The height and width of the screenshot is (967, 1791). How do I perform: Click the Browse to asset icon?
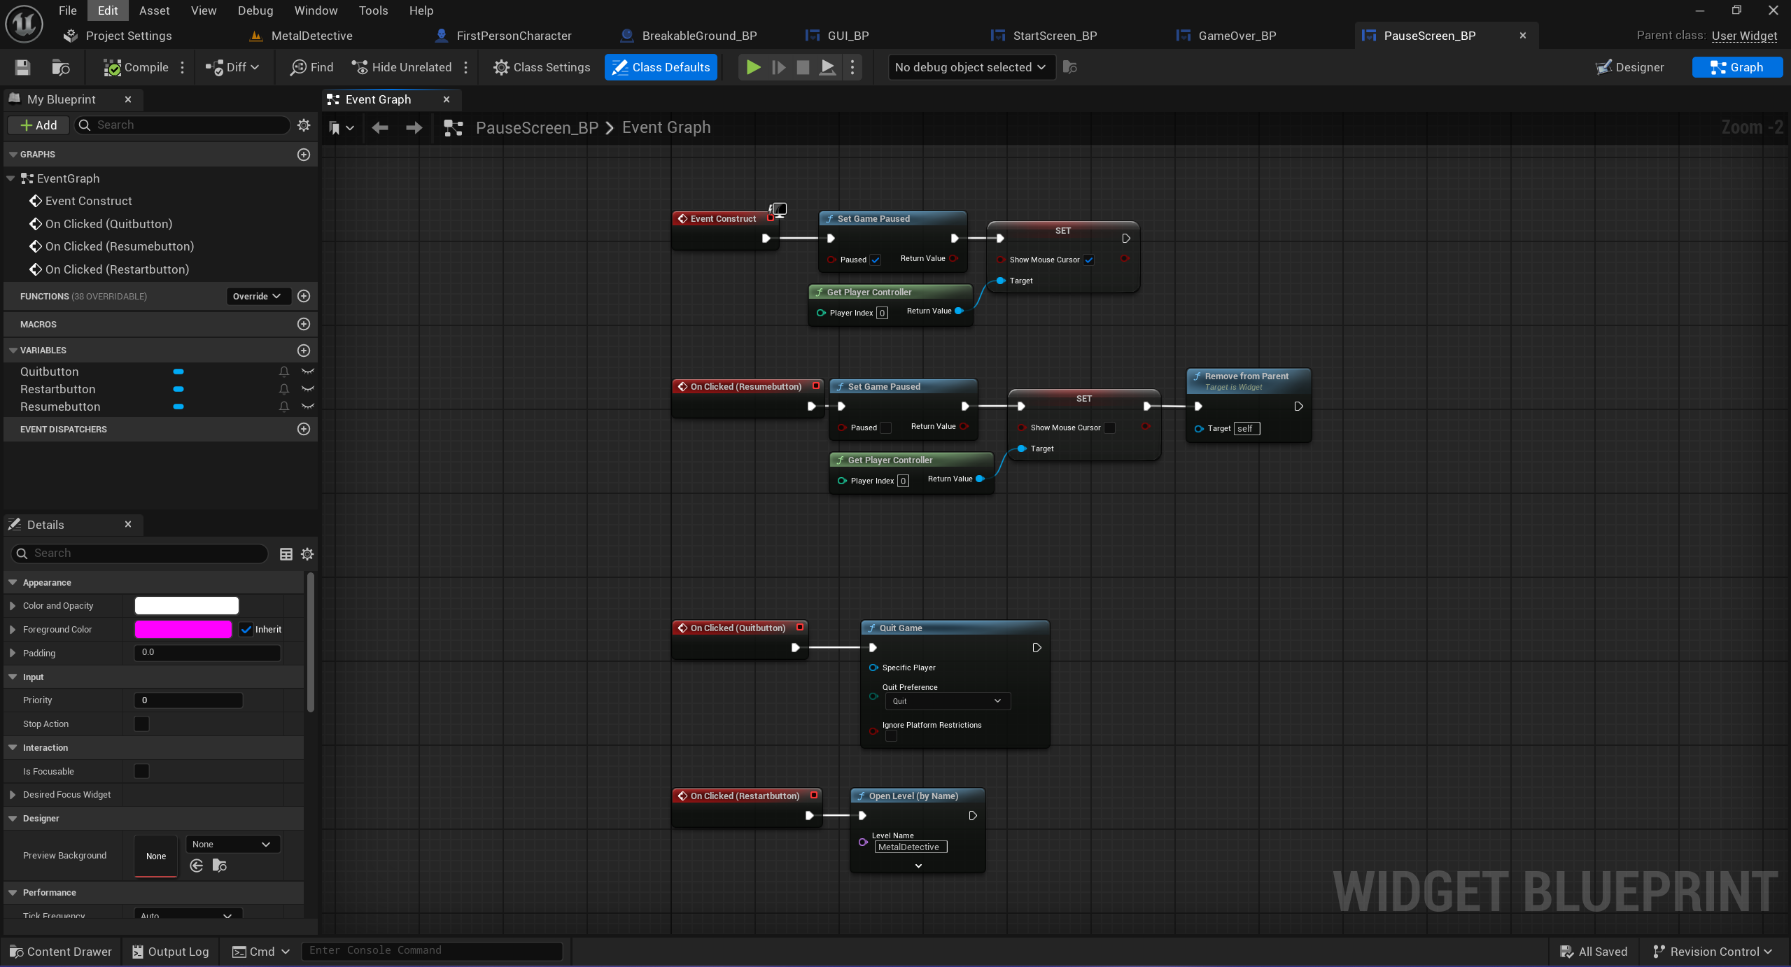[61, 67]
